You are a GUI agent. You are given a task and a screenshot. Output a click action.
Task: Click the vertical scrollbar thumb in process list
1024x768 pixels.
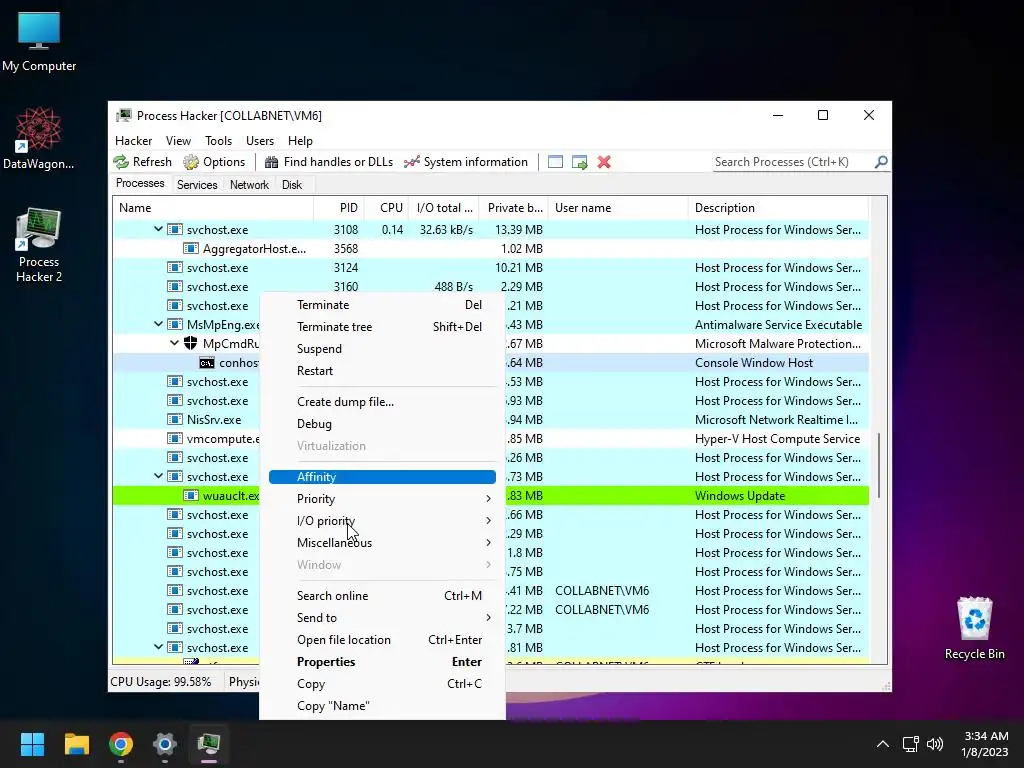point(879,464)
